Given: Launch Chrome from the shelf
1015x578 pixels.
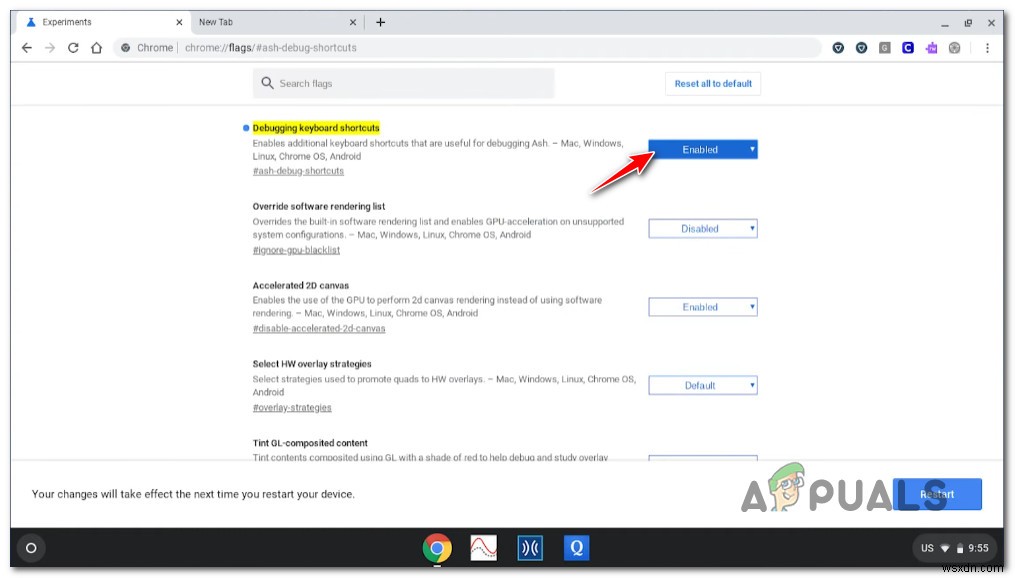Looking at the screenshot, I should [437, 548].
